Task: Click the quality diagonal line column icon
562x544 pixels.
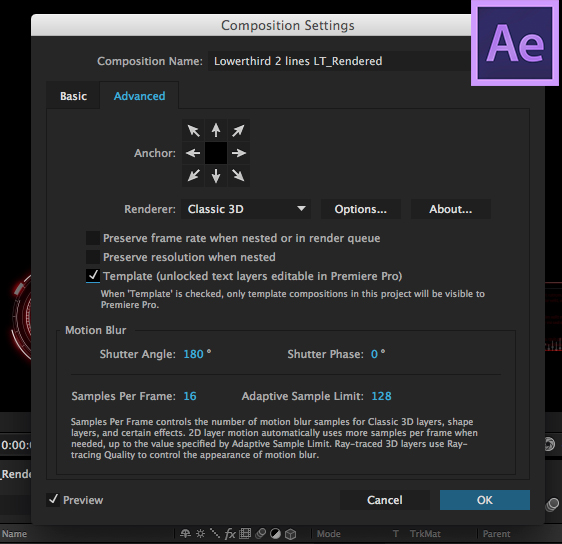Action: point(215,534)
